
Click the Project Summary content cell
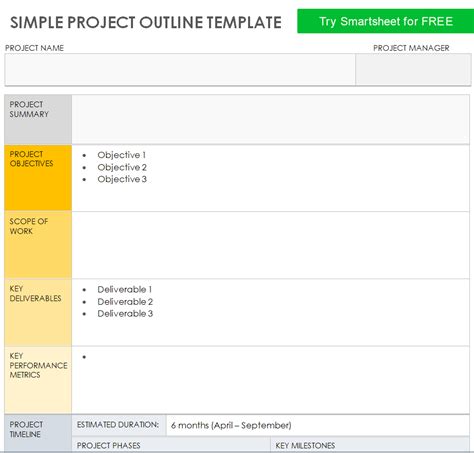tap(270, 119)
